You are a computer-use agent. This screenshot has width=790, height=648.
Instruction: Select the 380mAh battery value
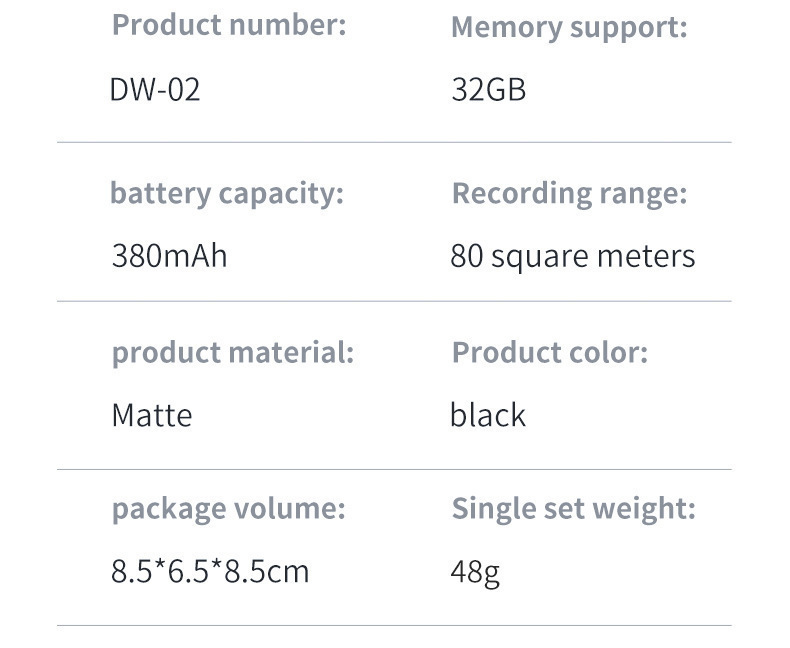point(169,256)
